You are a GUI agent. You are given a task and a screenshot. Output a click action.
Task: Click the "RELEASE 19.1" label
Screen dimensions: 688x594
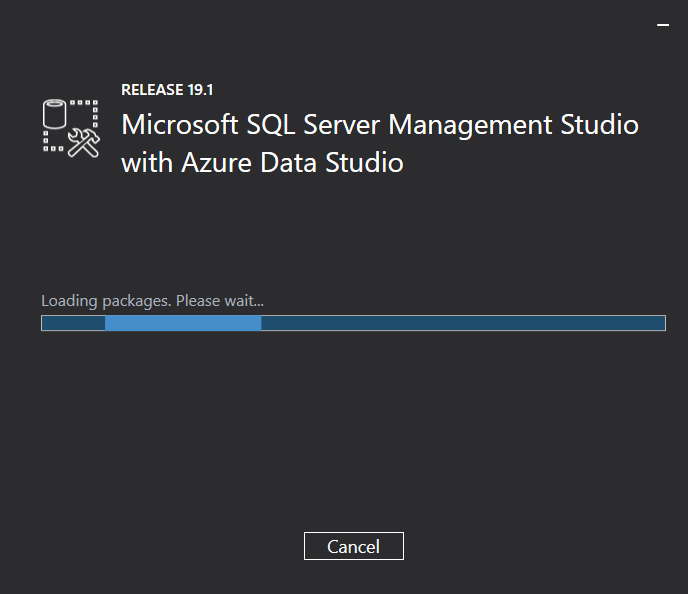coord(167,90)
